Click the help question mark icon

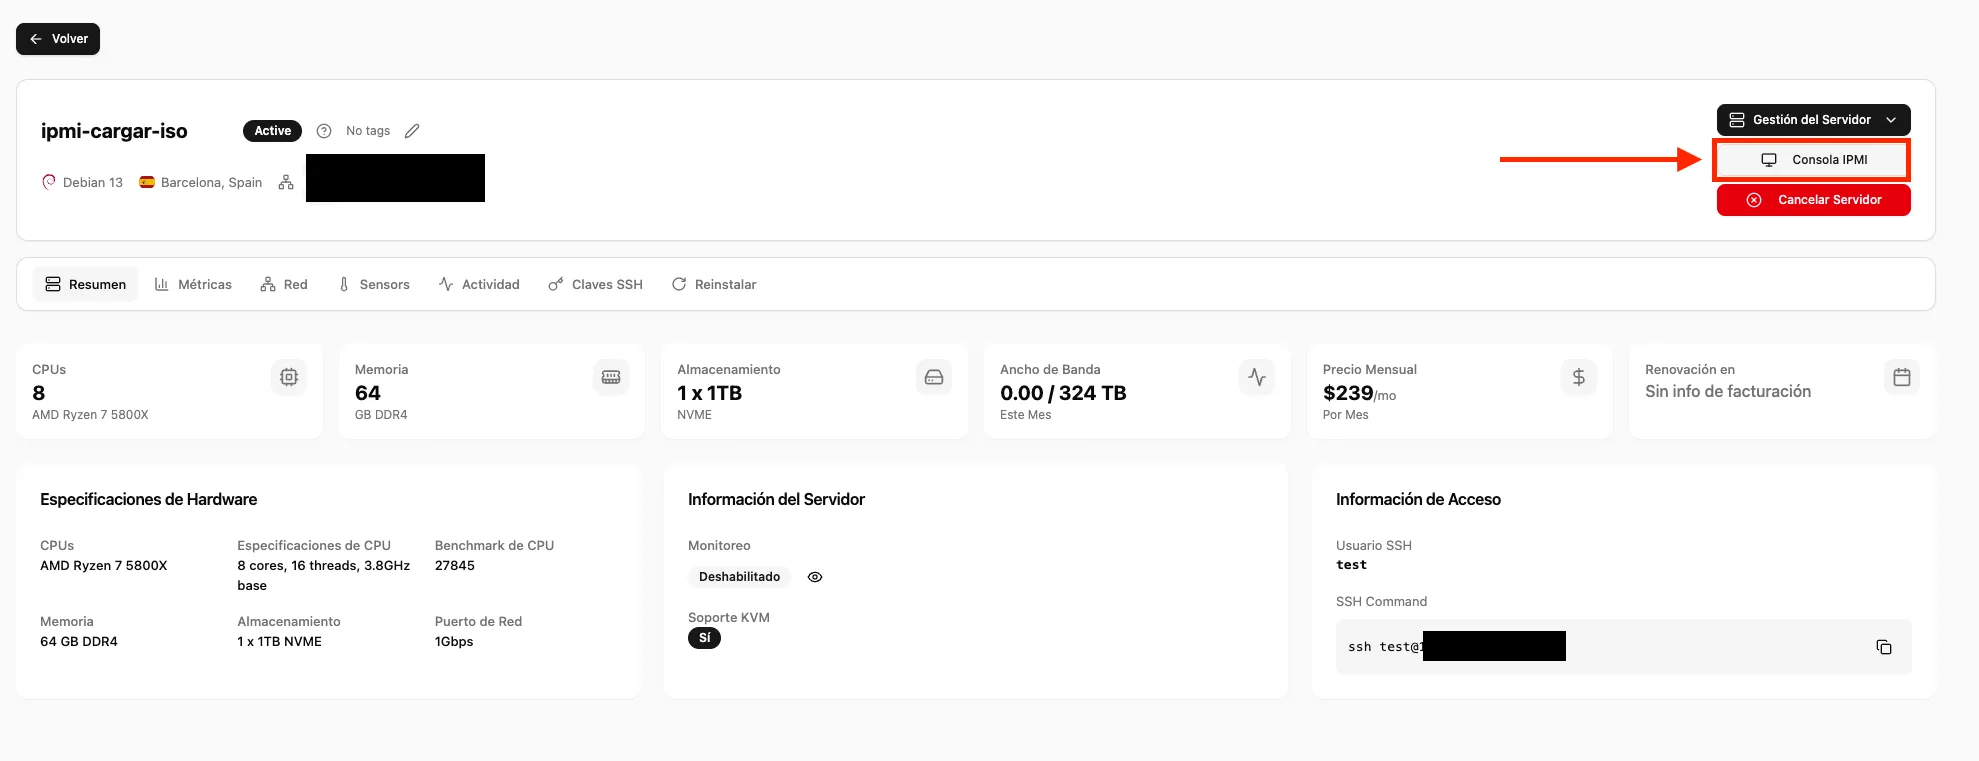coord(324,131)
